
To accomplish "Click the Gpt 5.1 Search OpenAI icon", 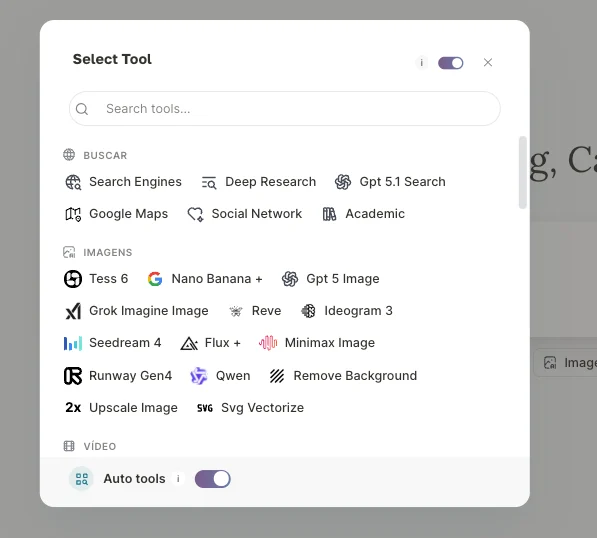I will (343, 182).
